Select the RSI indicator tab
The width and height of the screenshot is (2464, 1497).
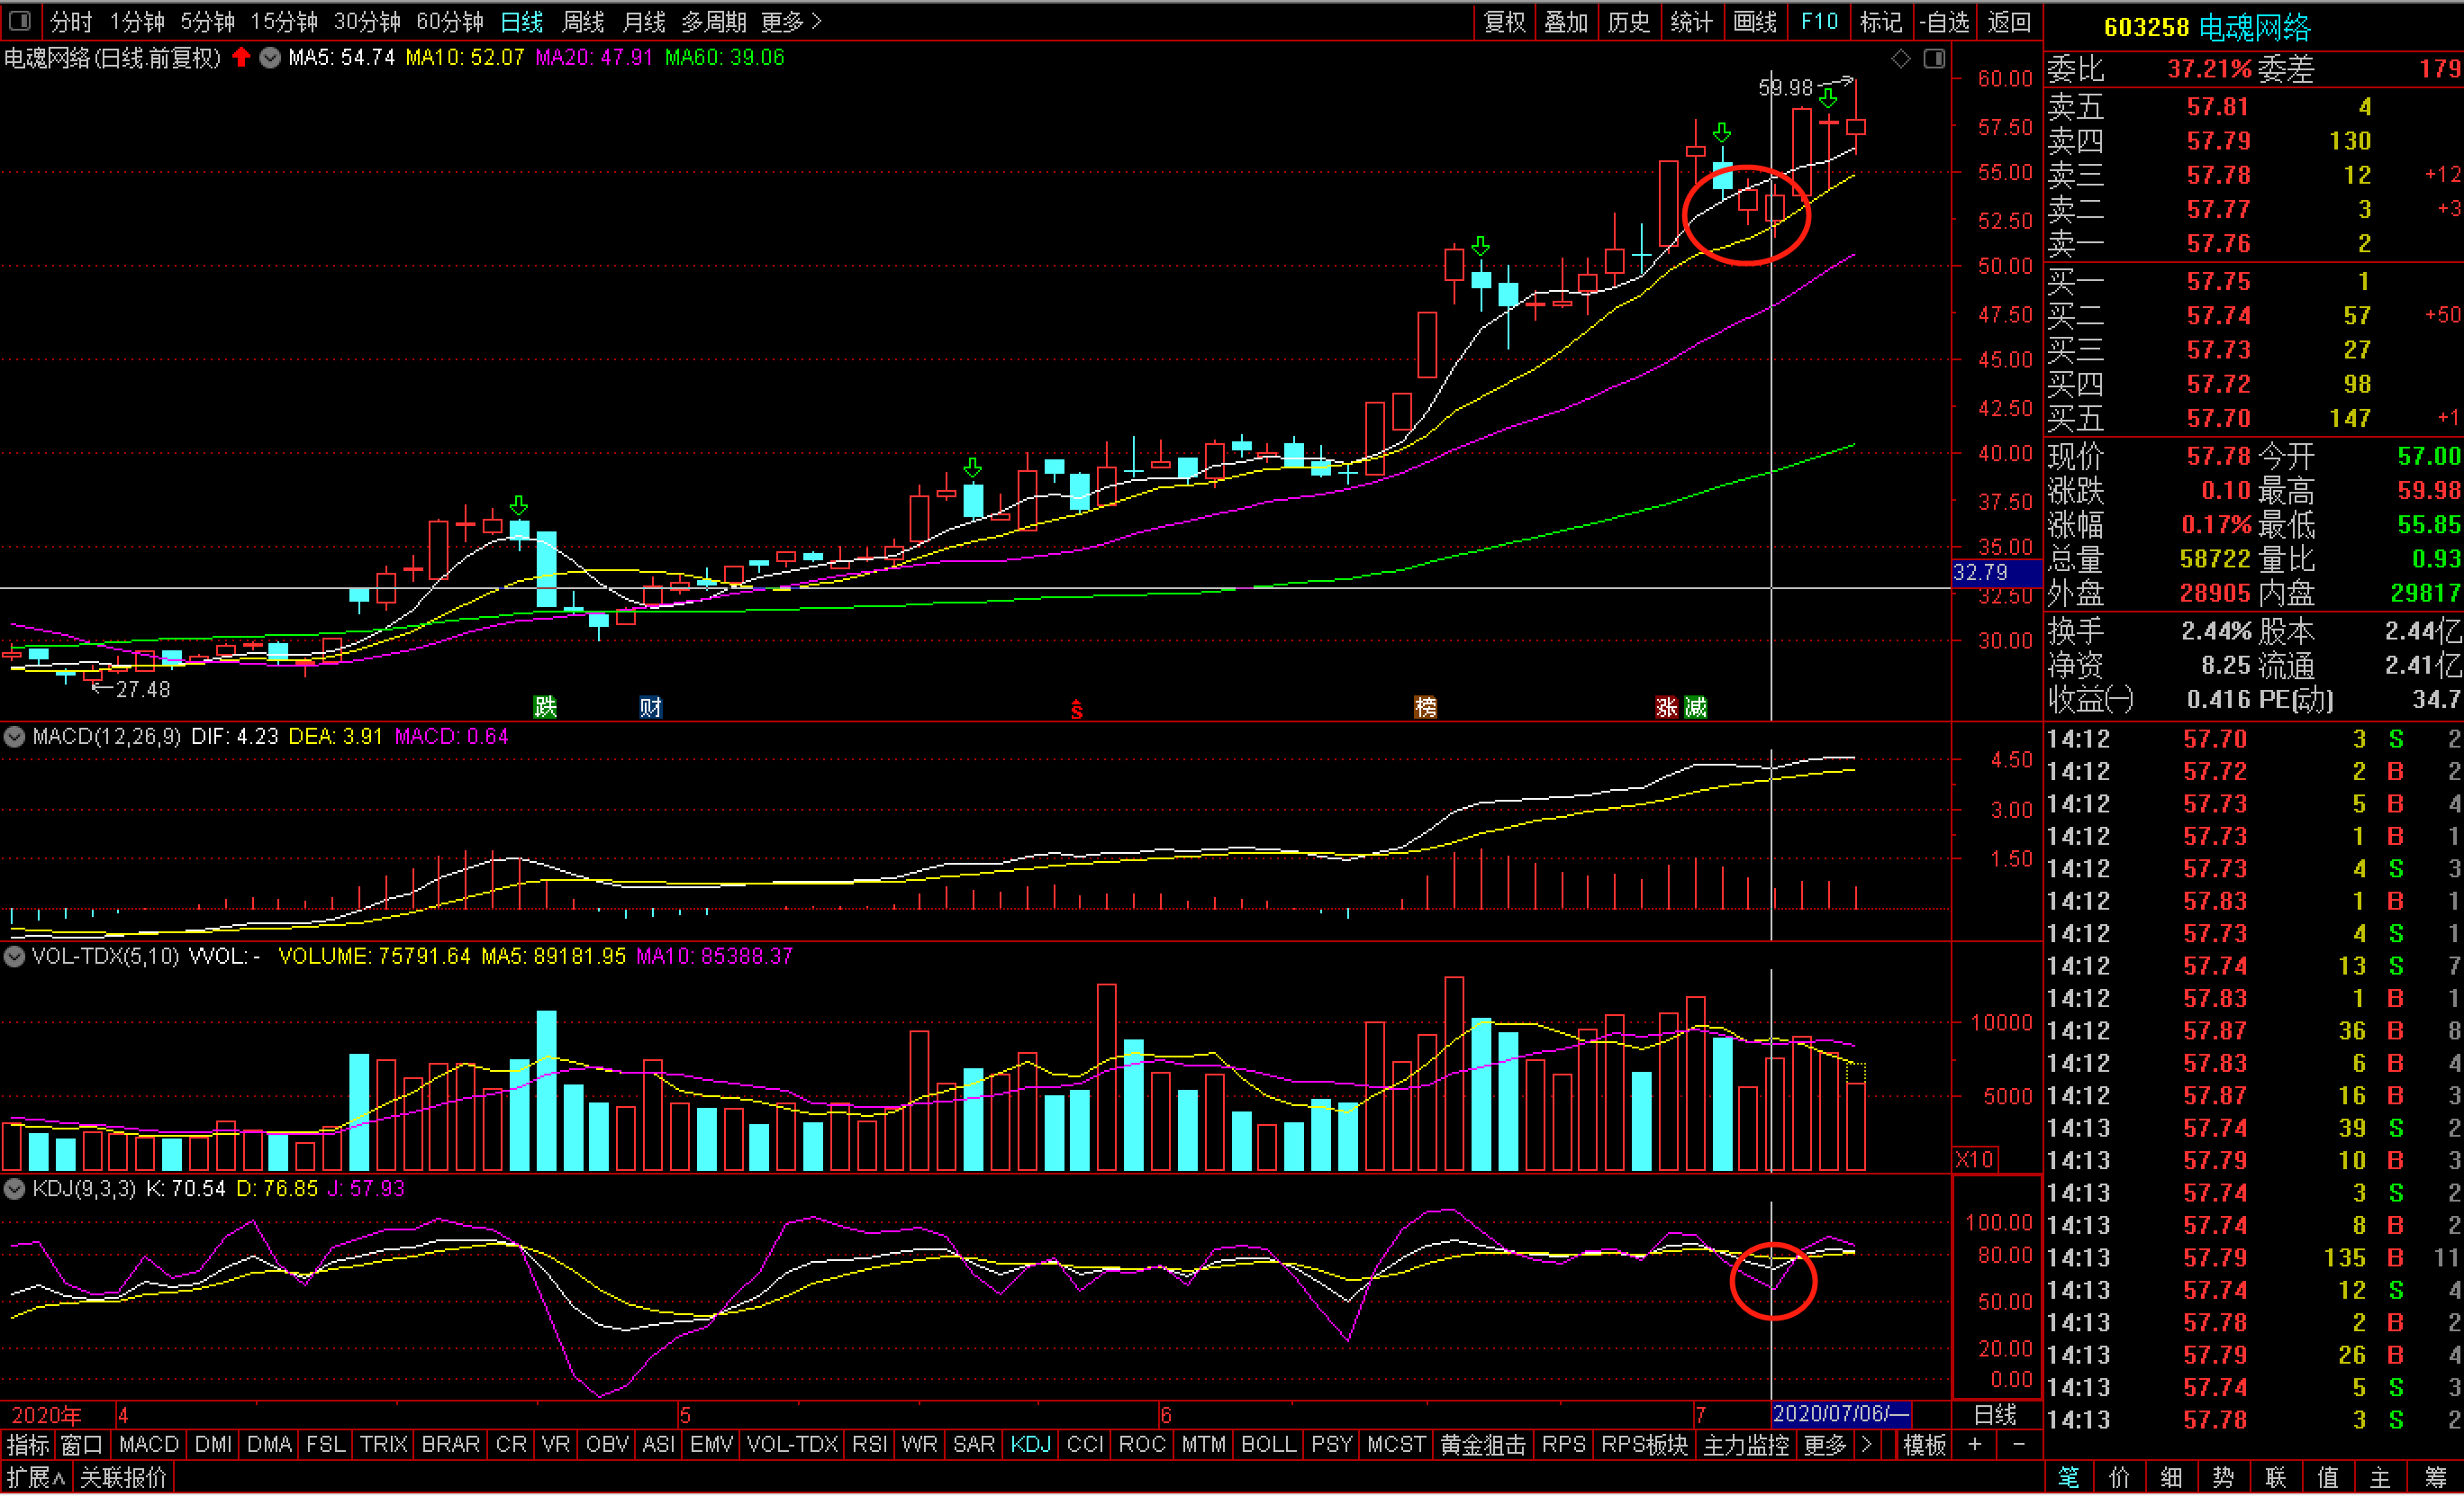point(869,1446)
